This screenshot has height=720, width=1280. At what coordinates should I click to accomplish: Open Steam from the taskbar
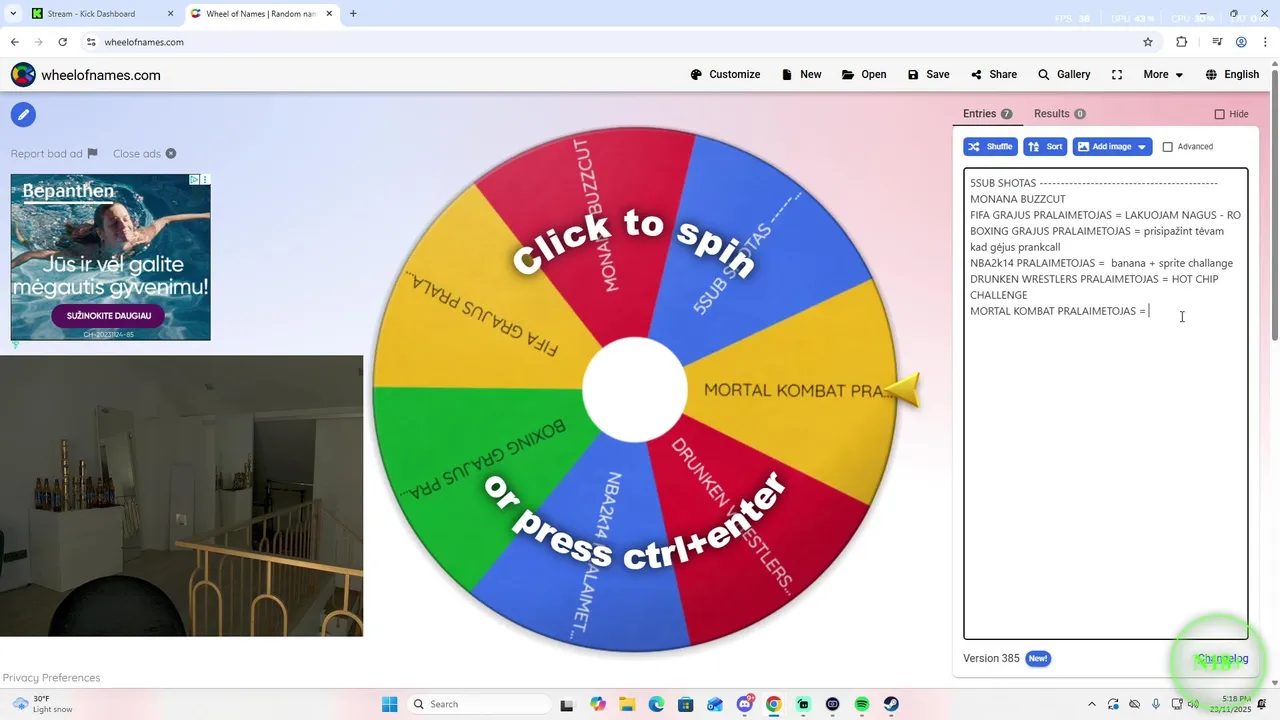click(890, 704)
